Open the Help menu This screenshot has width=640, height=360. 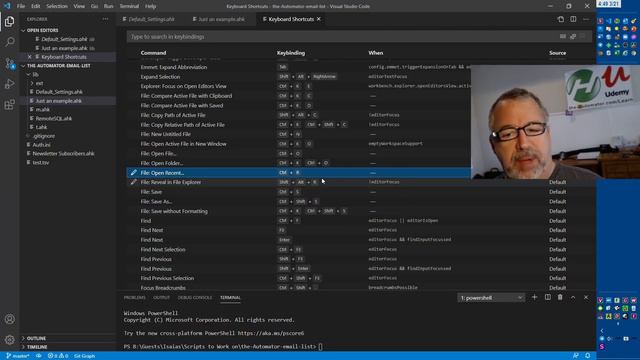[x=151, y=6]
